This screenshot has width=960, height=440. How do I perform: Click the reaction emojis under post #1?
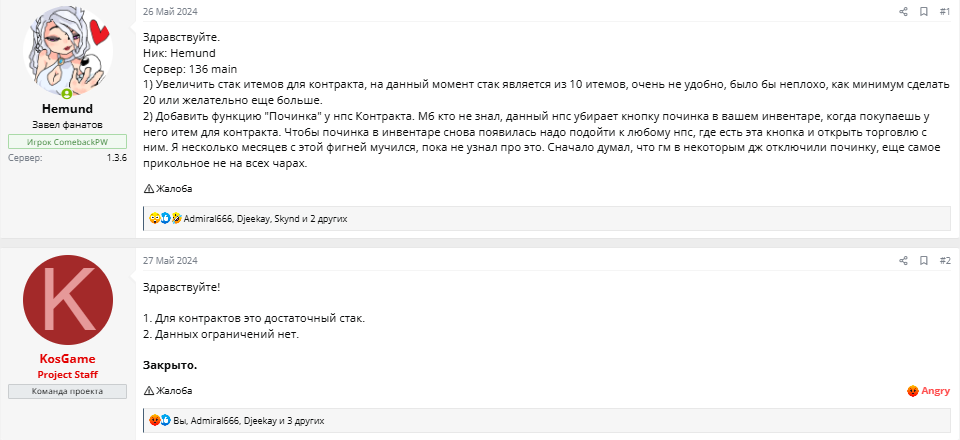[x=165, y=218]
